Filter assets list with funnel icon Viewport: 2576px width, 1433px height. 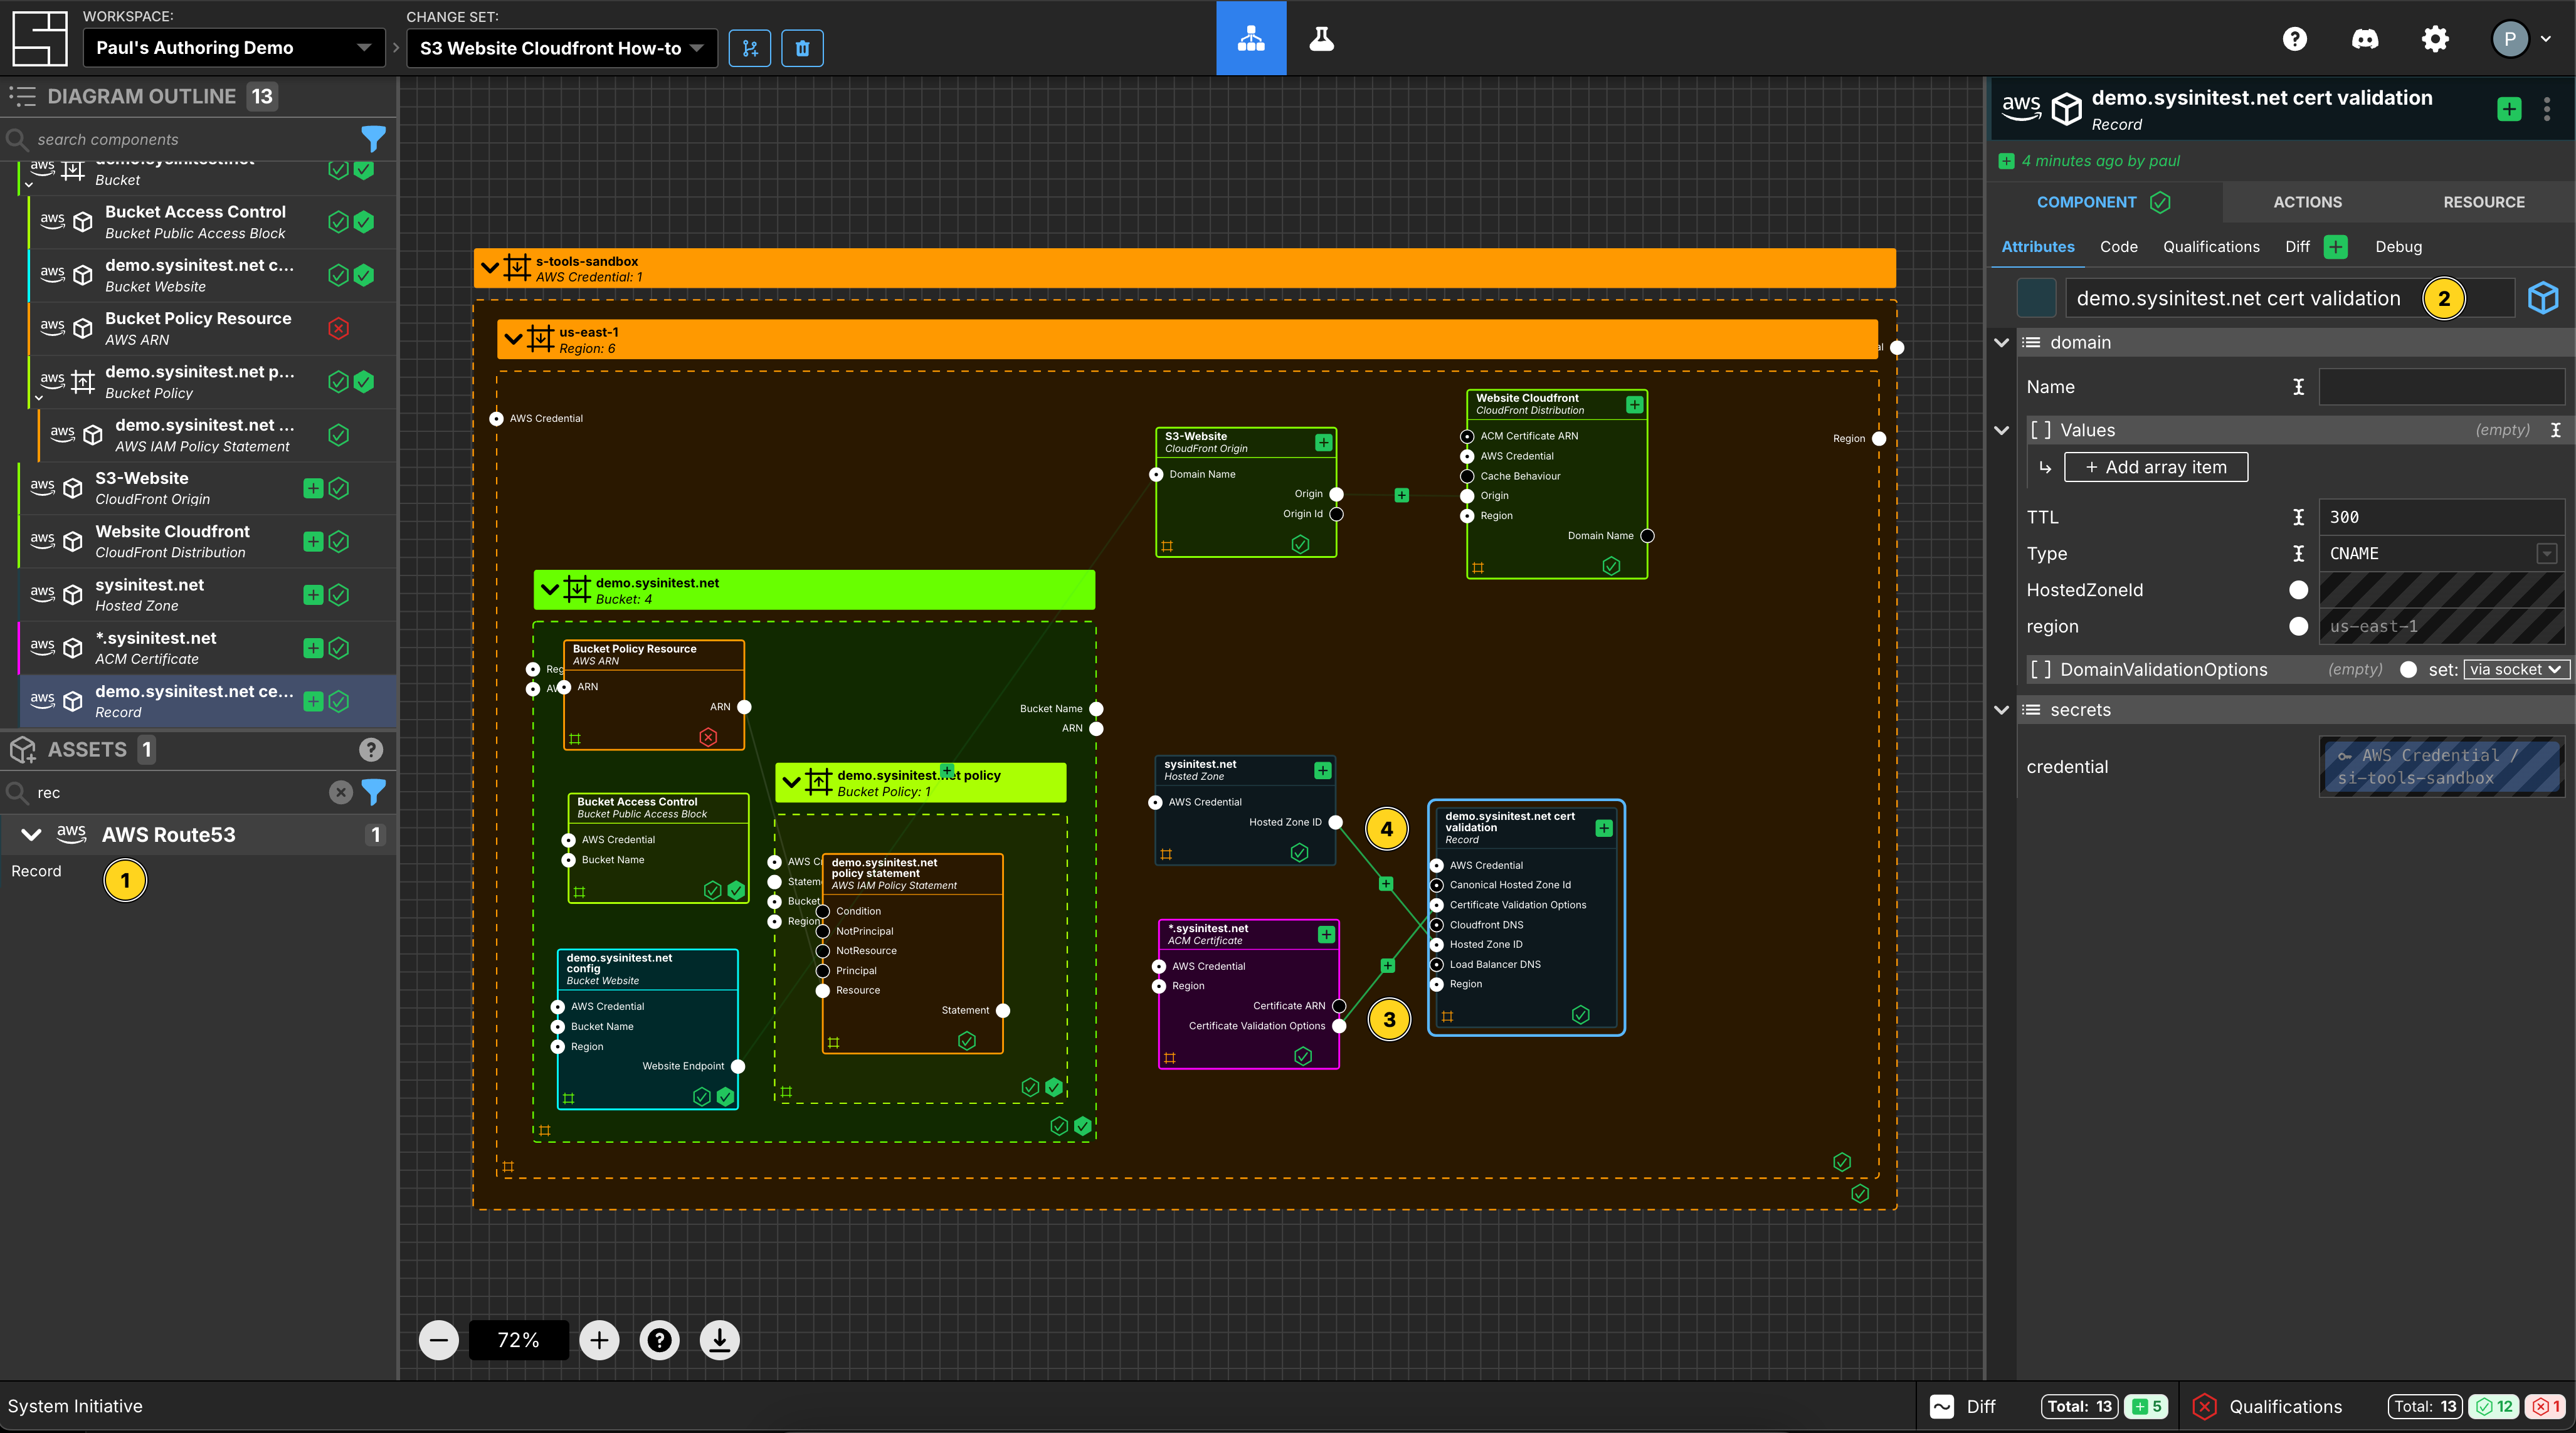(373, 792)
